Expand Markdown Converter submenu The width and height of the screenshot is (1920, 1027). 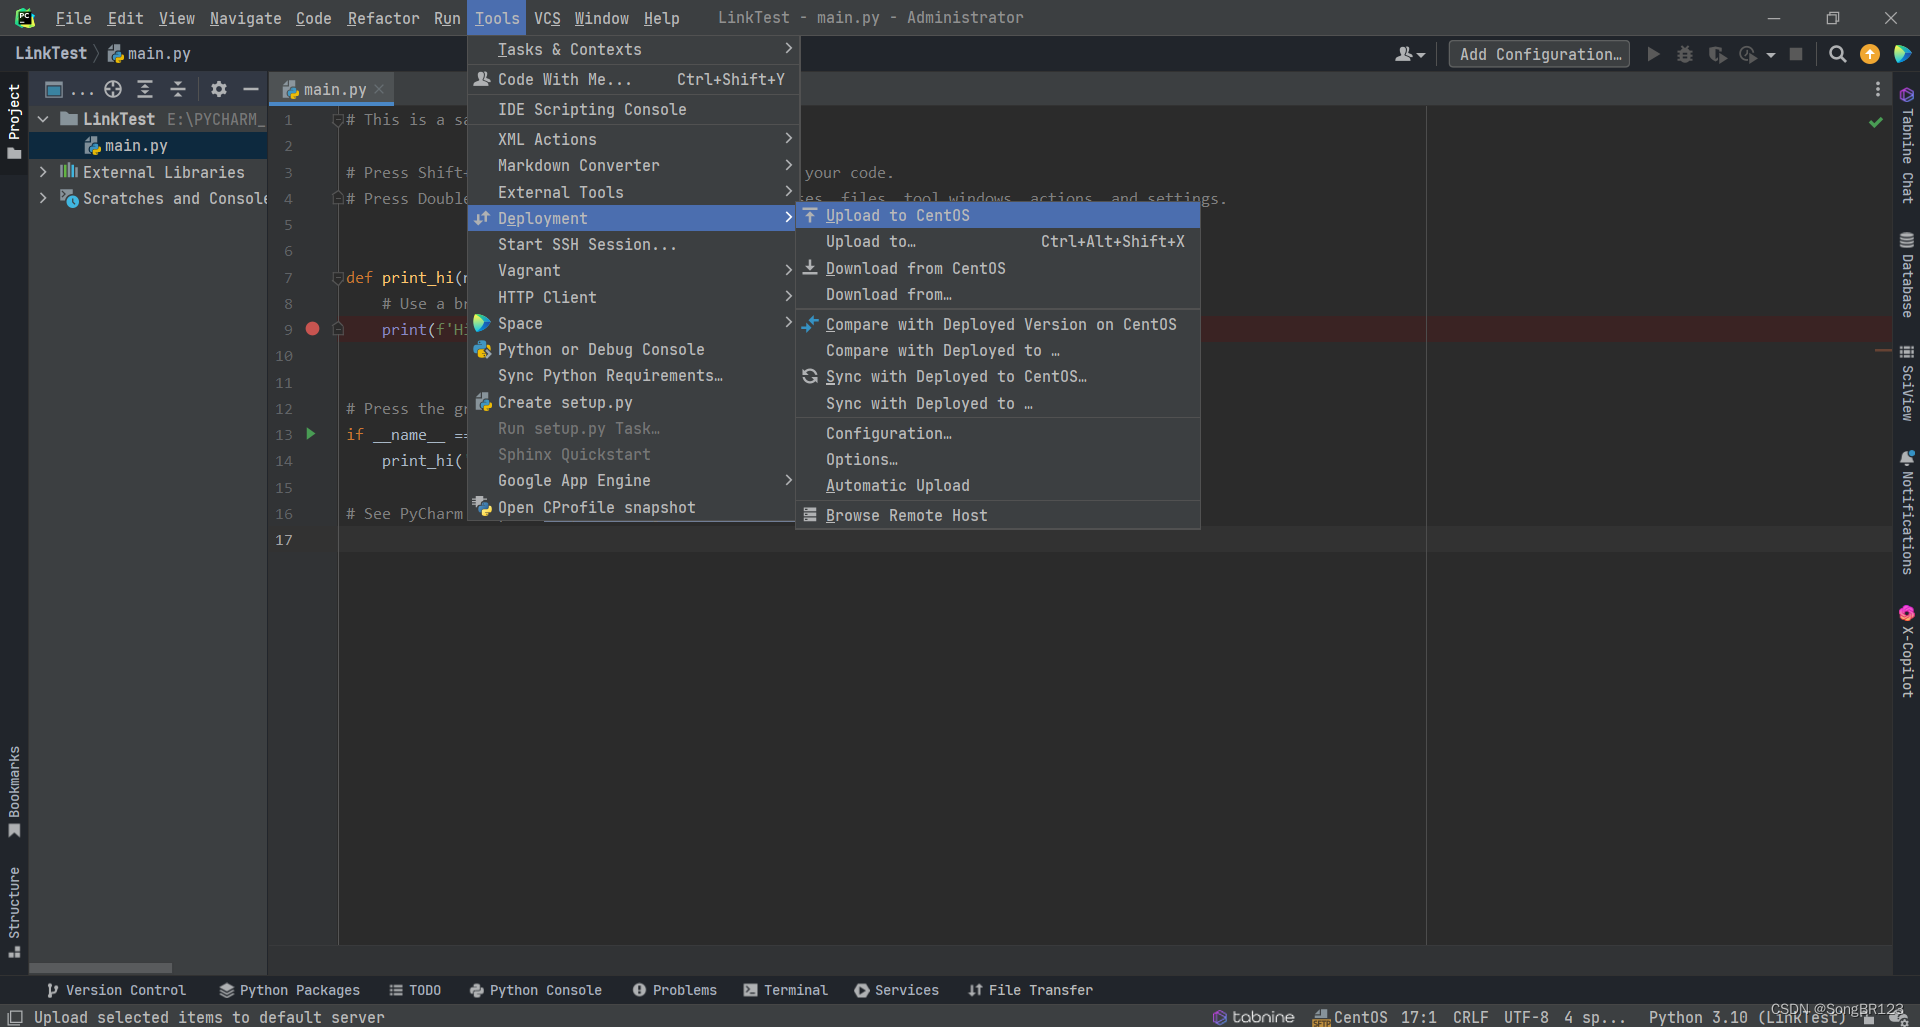pyautogui.click(x=633, y=165)
